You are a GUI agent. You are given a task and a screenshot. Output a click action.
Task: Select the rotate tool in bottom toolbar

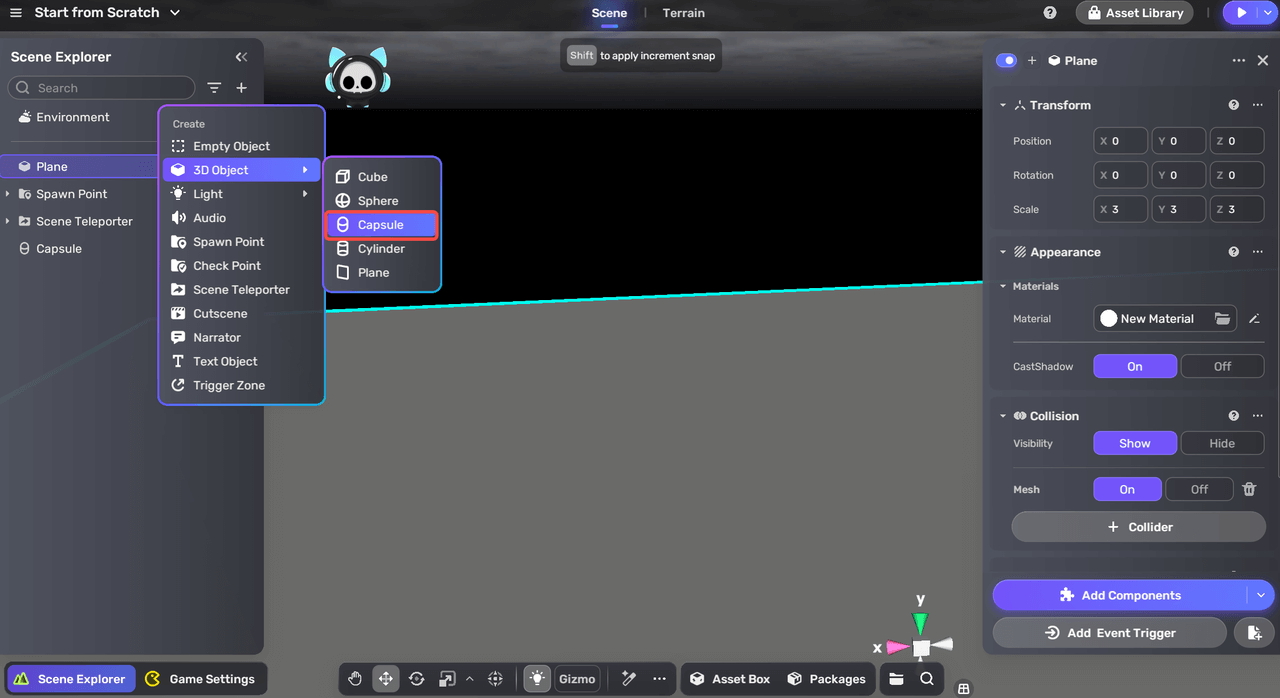pos(417,679)
